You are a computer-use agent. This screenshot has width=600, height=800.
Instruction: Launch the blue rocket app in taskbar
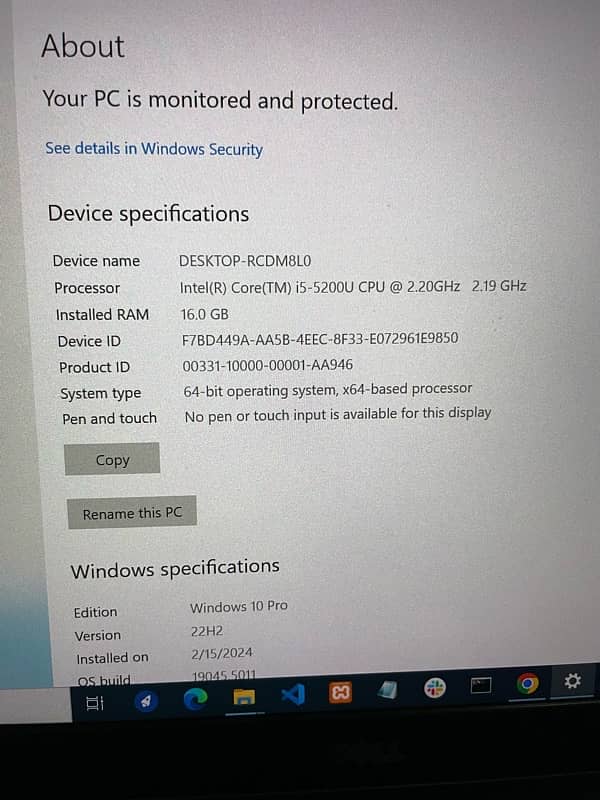coord(146,702)
